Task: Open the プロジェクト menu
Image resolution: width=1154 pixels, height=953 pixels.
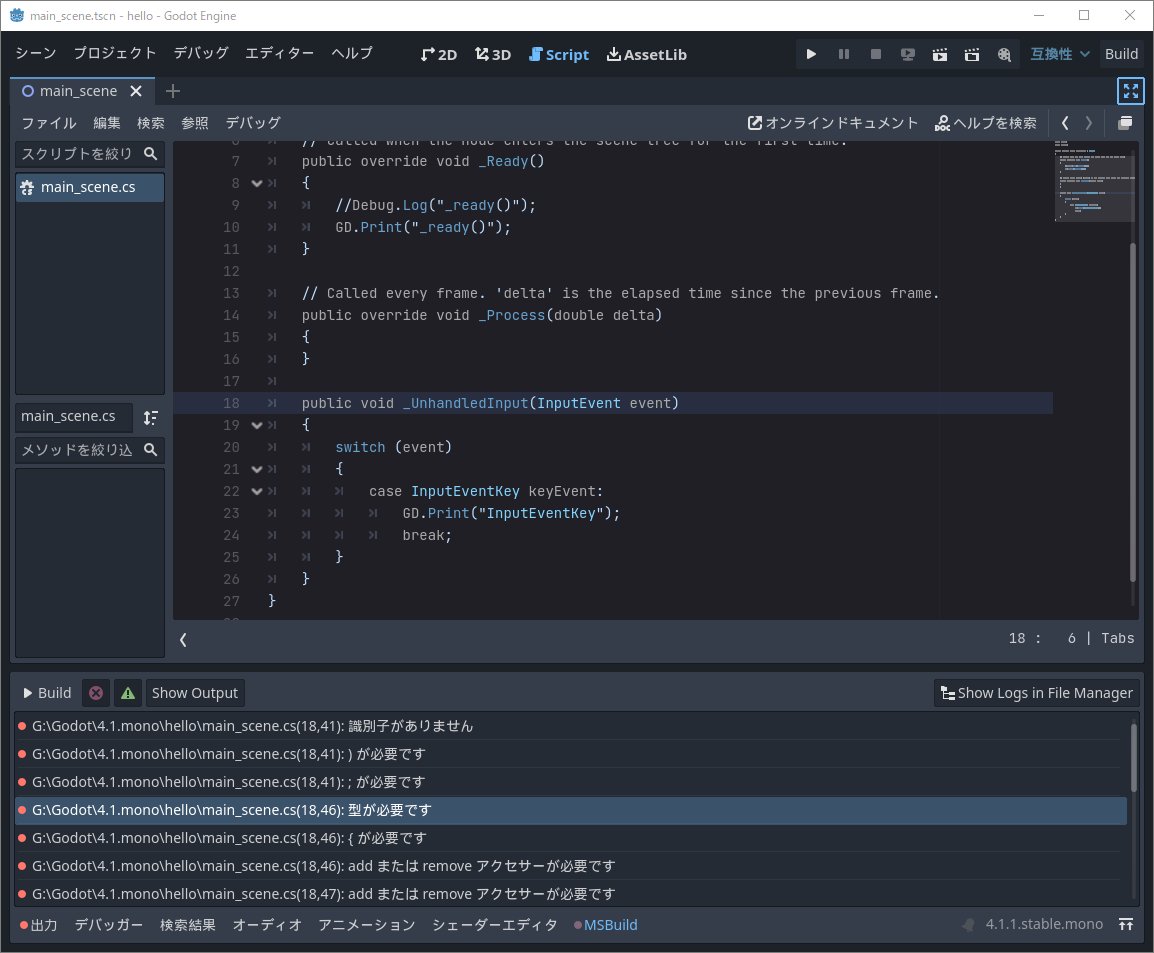Action: pos(115,53)
